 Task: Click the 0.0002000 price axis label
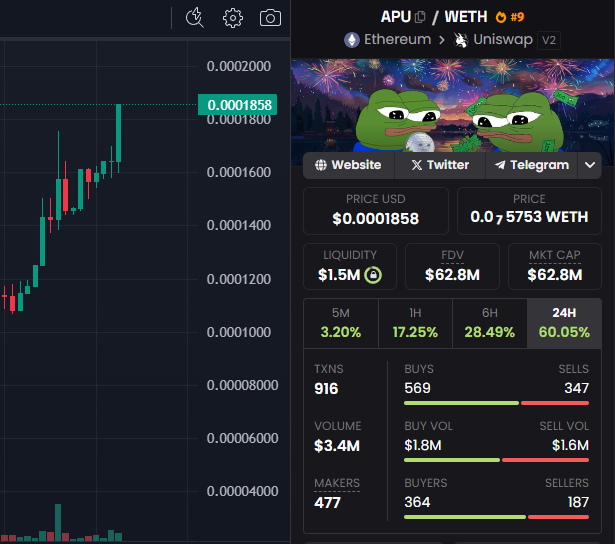tap(239, 66)
